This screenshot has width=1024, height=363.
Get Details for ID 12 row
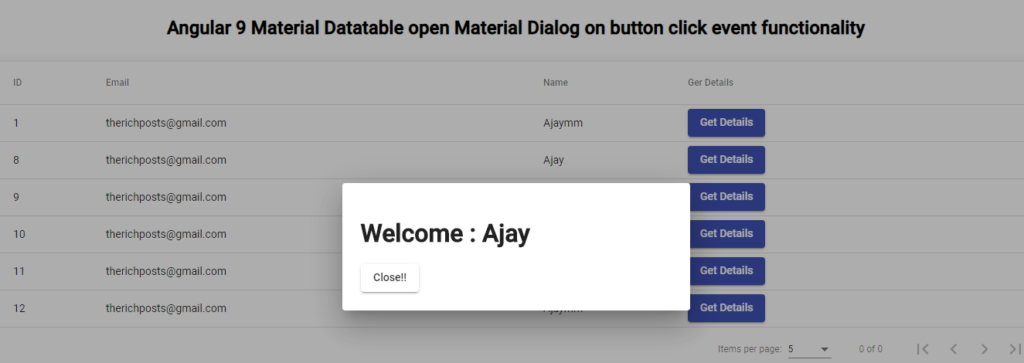728,308
